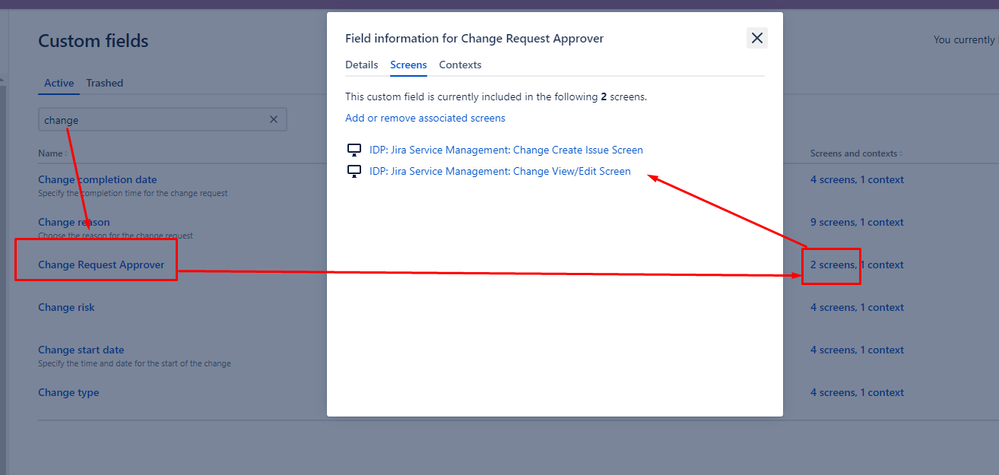Open the Trashed custom fields tab
999x475 pixels.
(104, 83)
